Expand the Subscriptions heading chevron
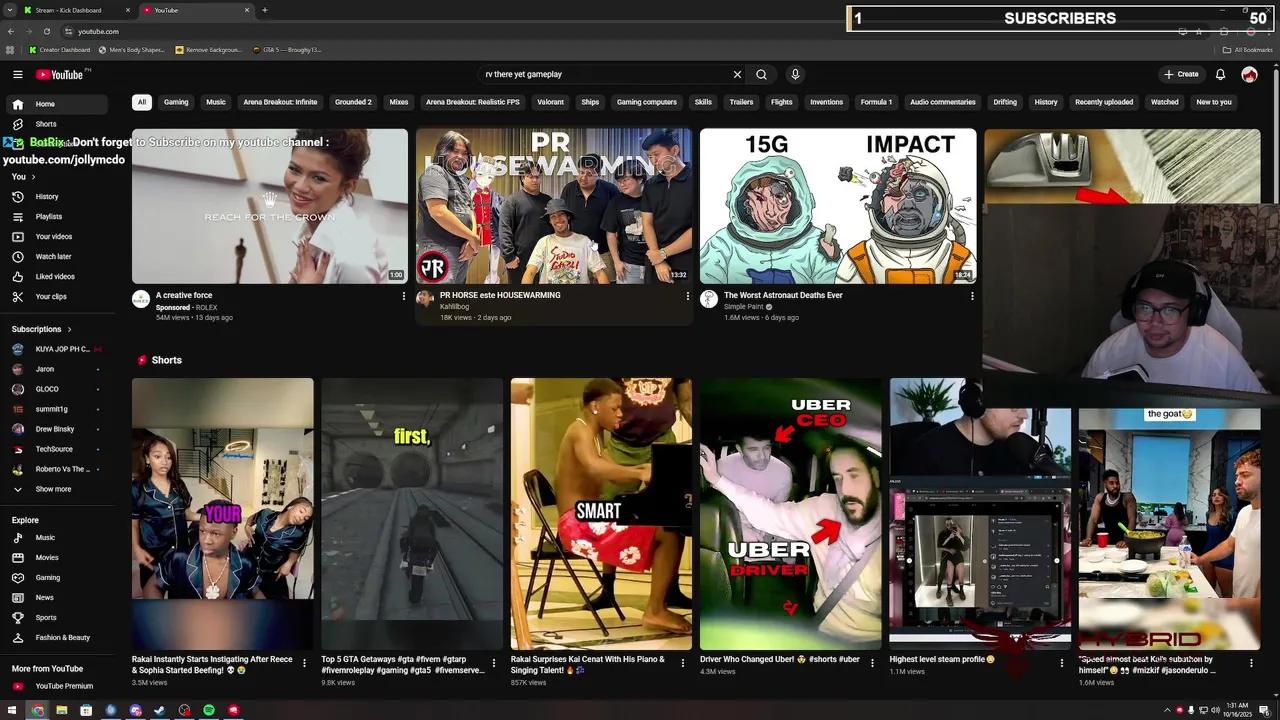1280x720 pixels. pos(69,329)
